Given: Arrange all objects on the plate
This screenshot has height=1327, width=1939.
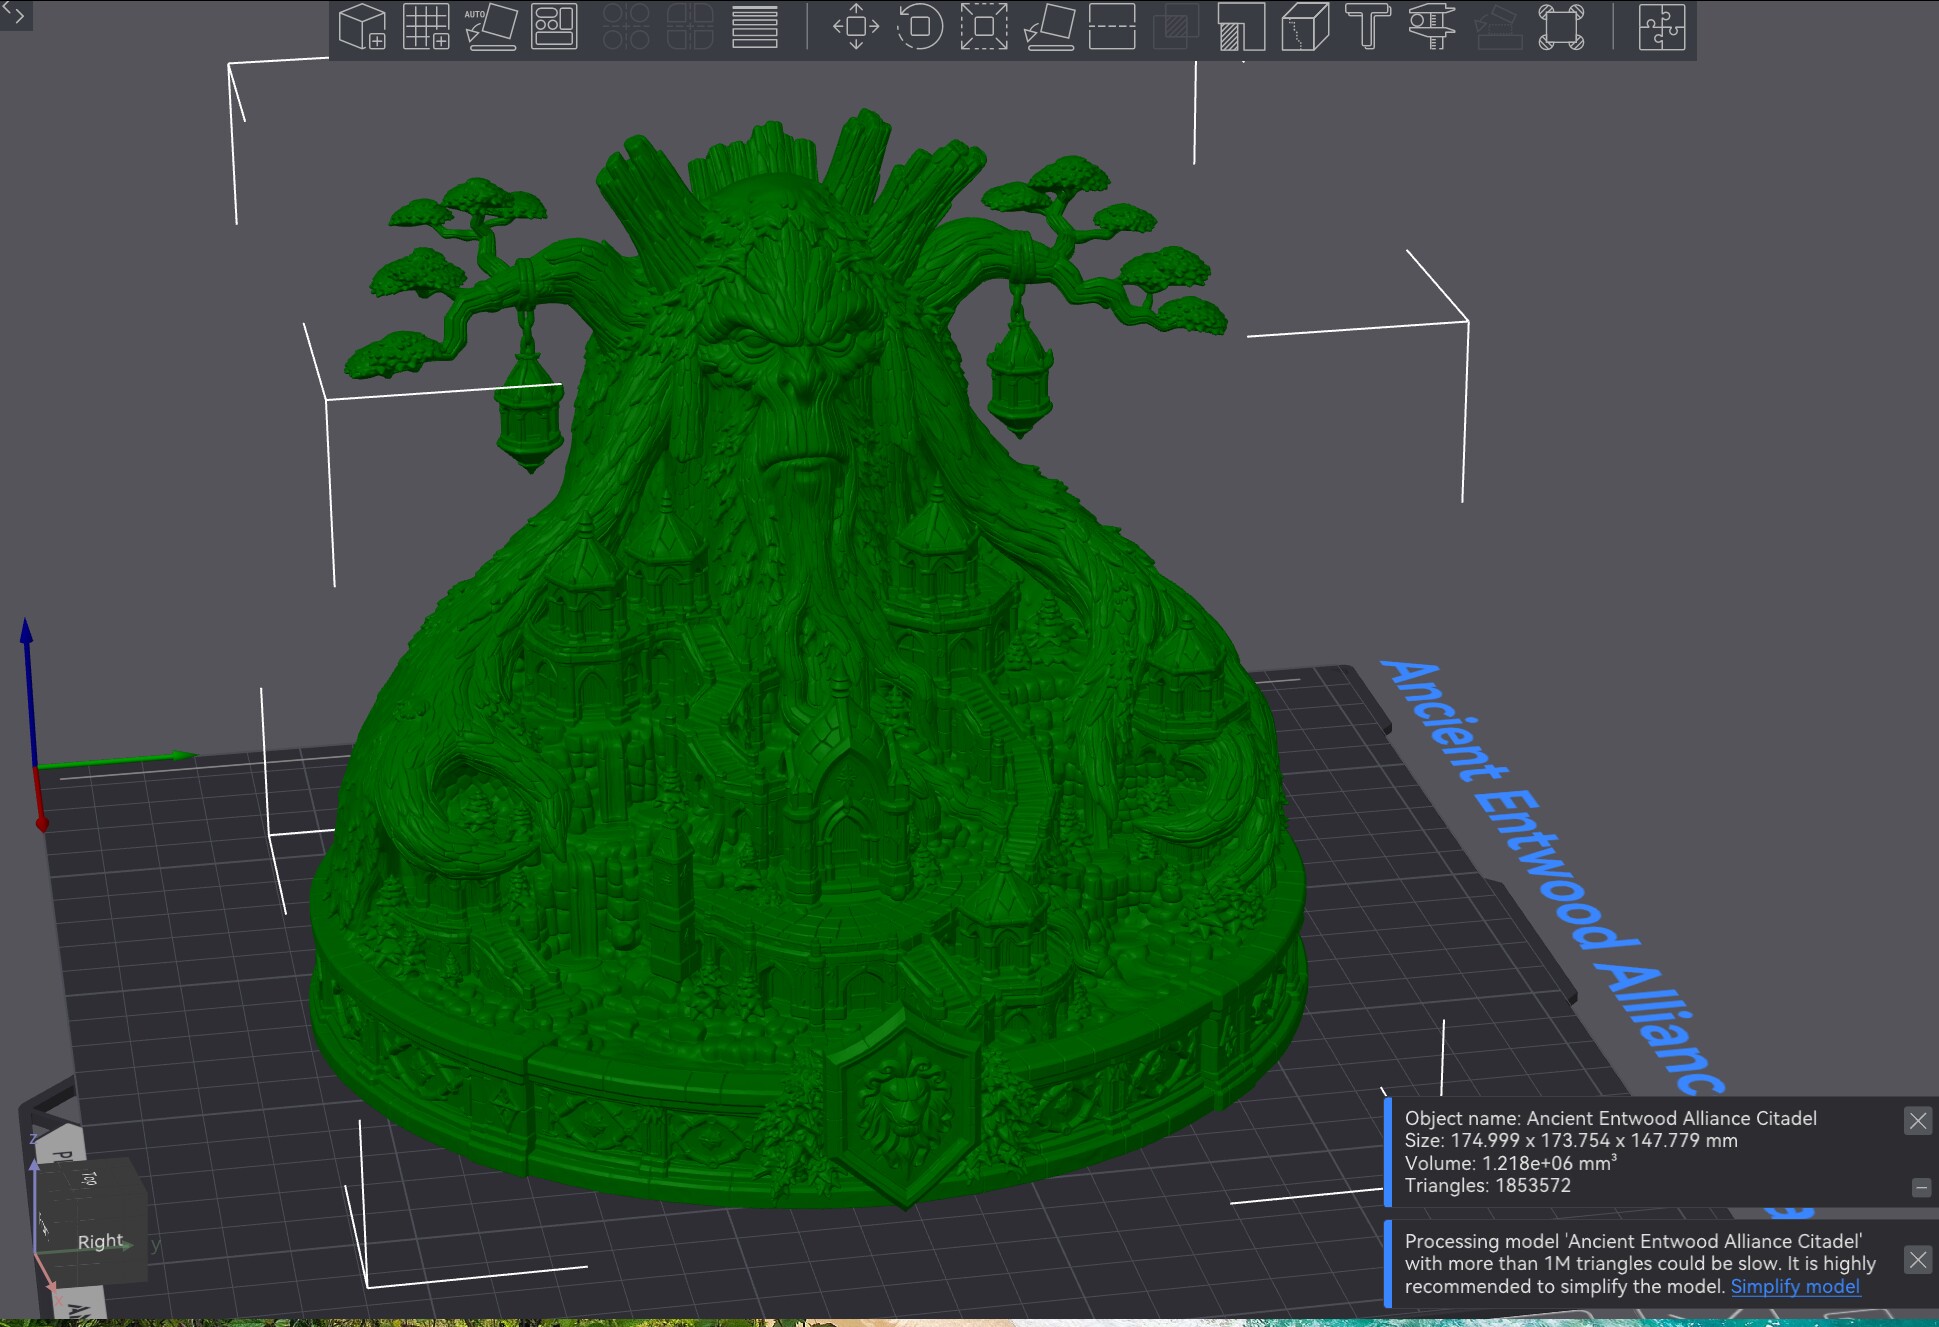Looking at the screenshot, I should coord(554,27).
